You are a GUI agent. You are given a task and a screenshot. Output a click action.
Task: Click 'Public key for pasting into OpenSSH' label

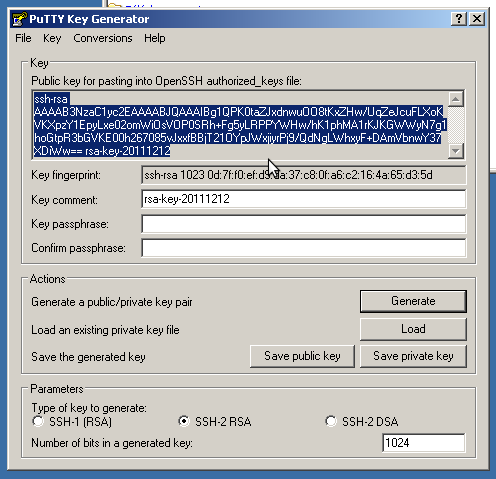pos(166,81)
